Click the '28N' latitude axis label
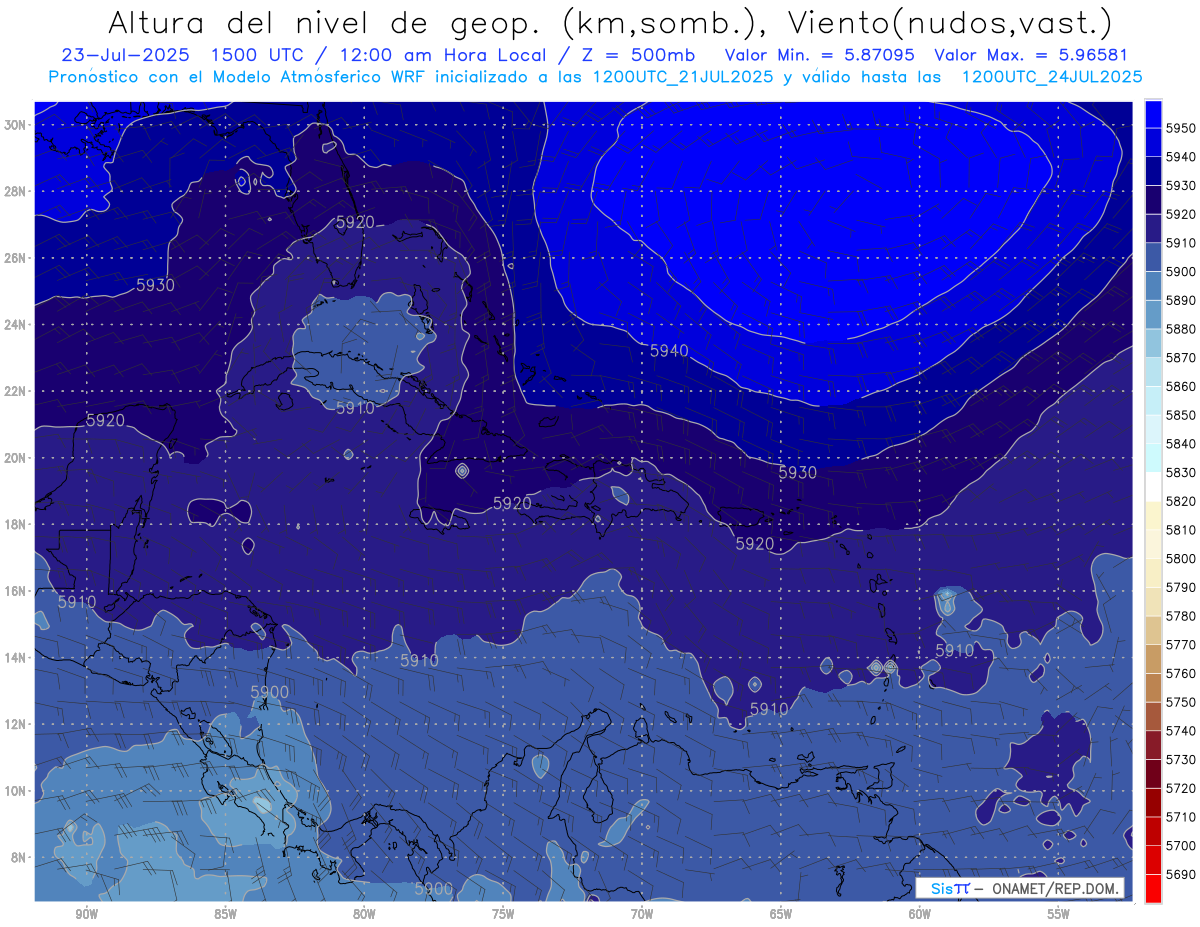The height and width of the screenshot is (927, 1200). click(x=15, y=191)
